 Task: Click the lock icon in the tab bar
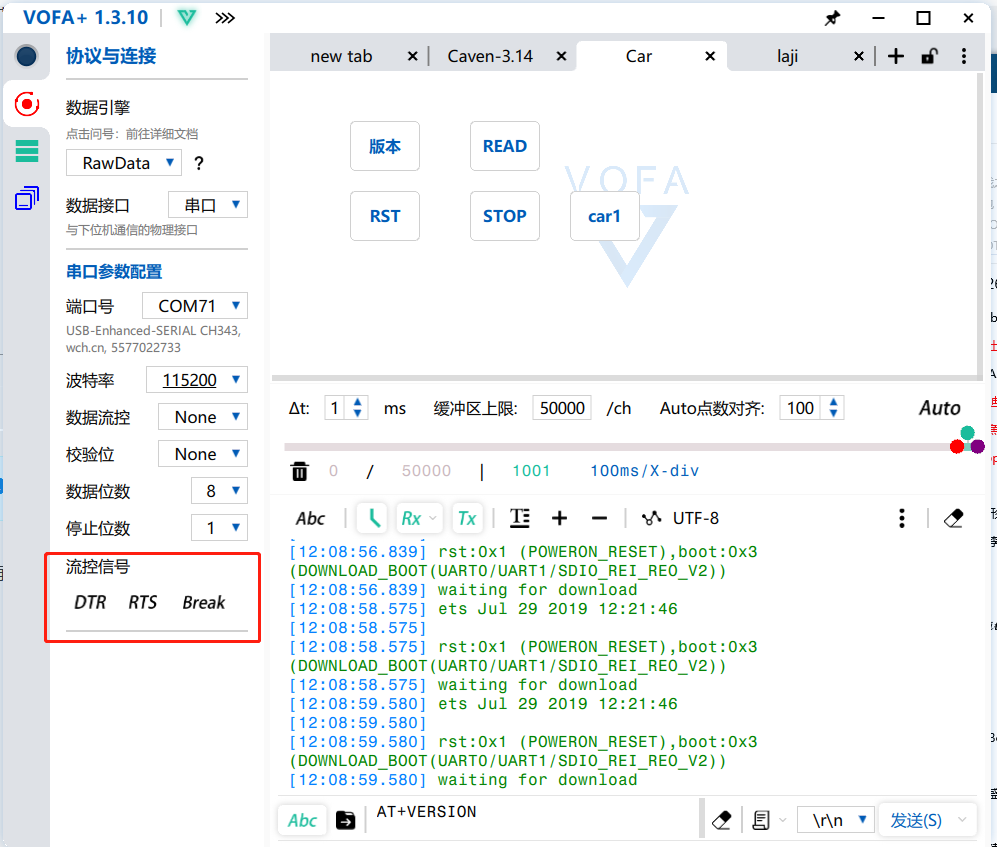929,56
